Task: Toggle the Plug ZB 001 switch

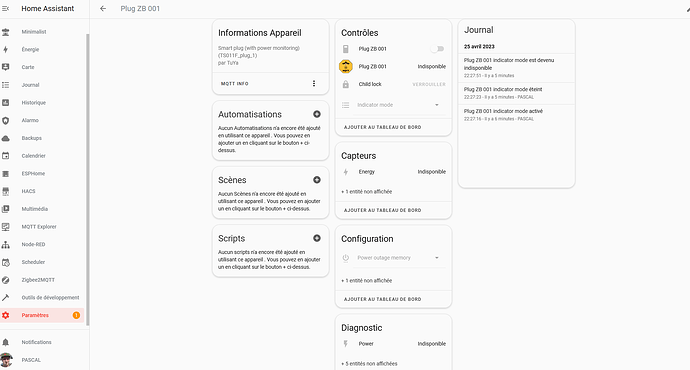Action: [x=437, y=49]
